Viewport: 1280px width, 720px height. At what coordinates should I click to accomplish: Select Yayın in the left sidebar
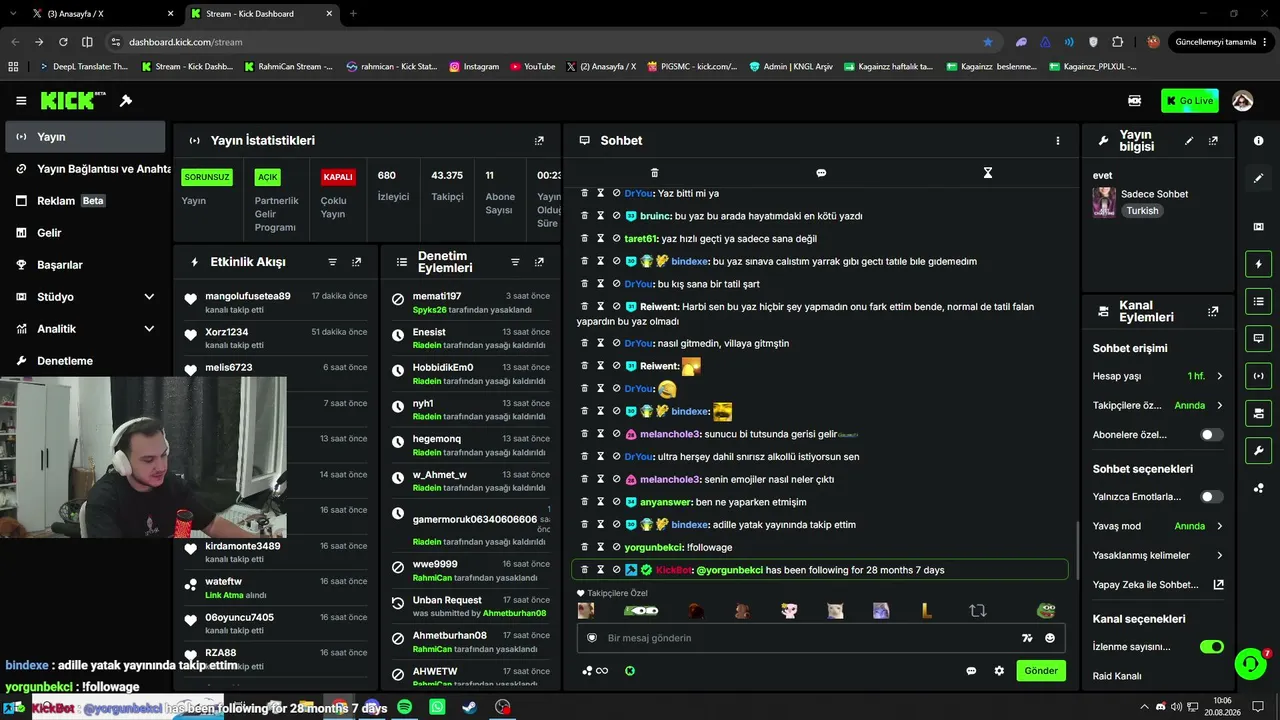point(86,137)
